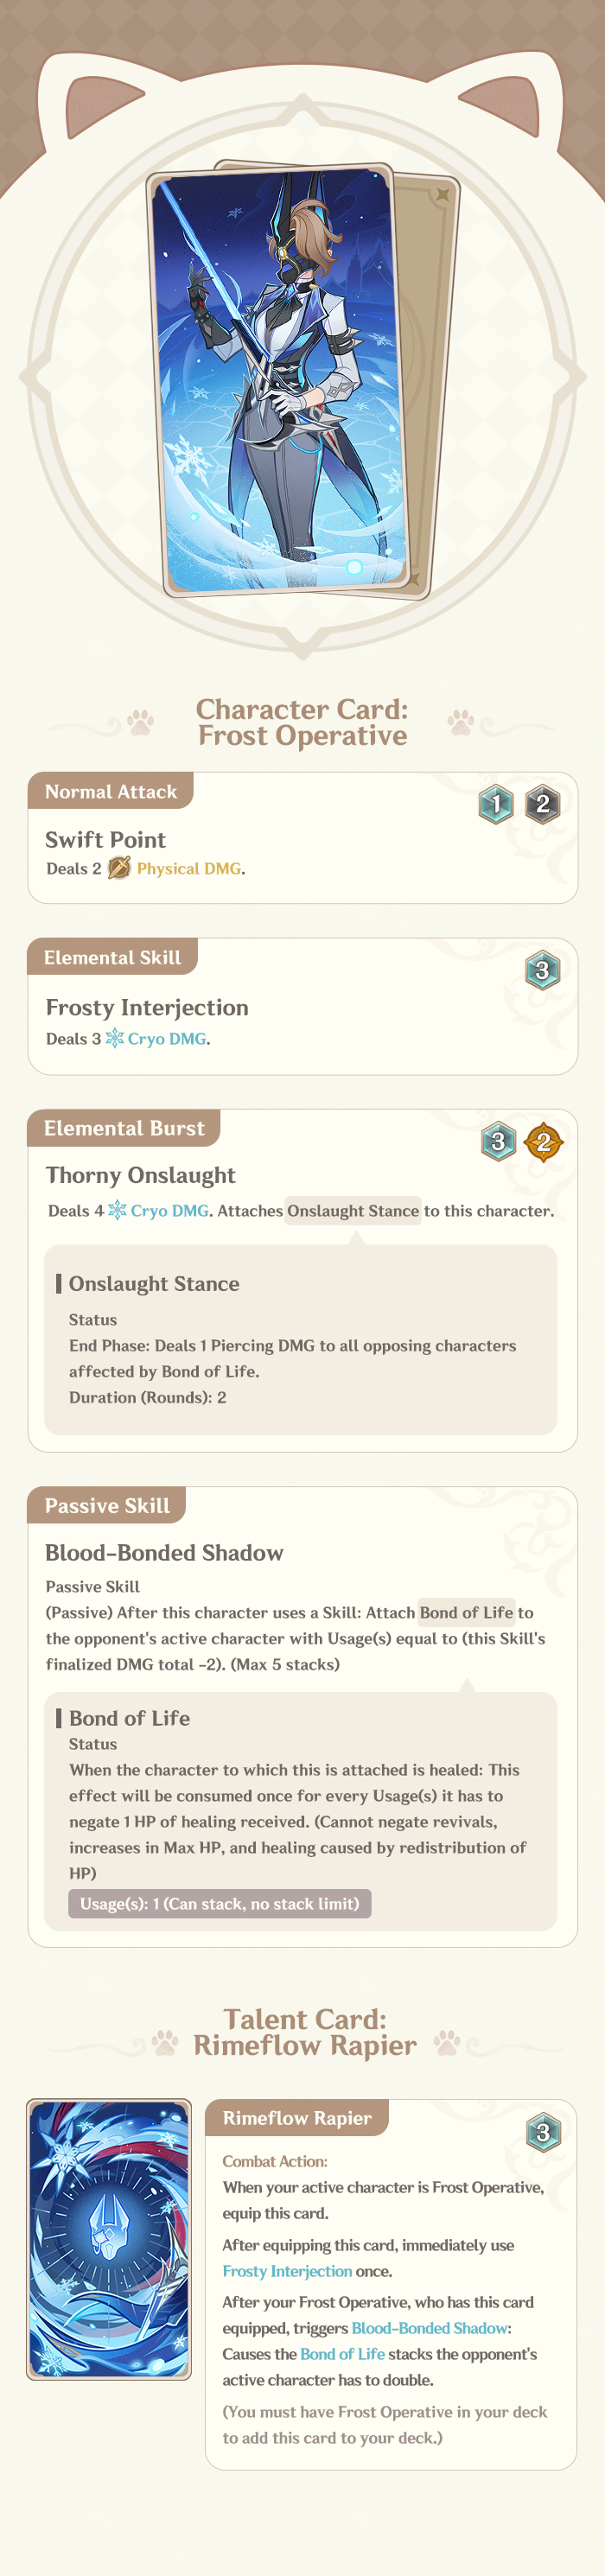
Task: Click Elemental Burst's cost 3 Cryo dice icon
Action: [x=498, y=1141]
